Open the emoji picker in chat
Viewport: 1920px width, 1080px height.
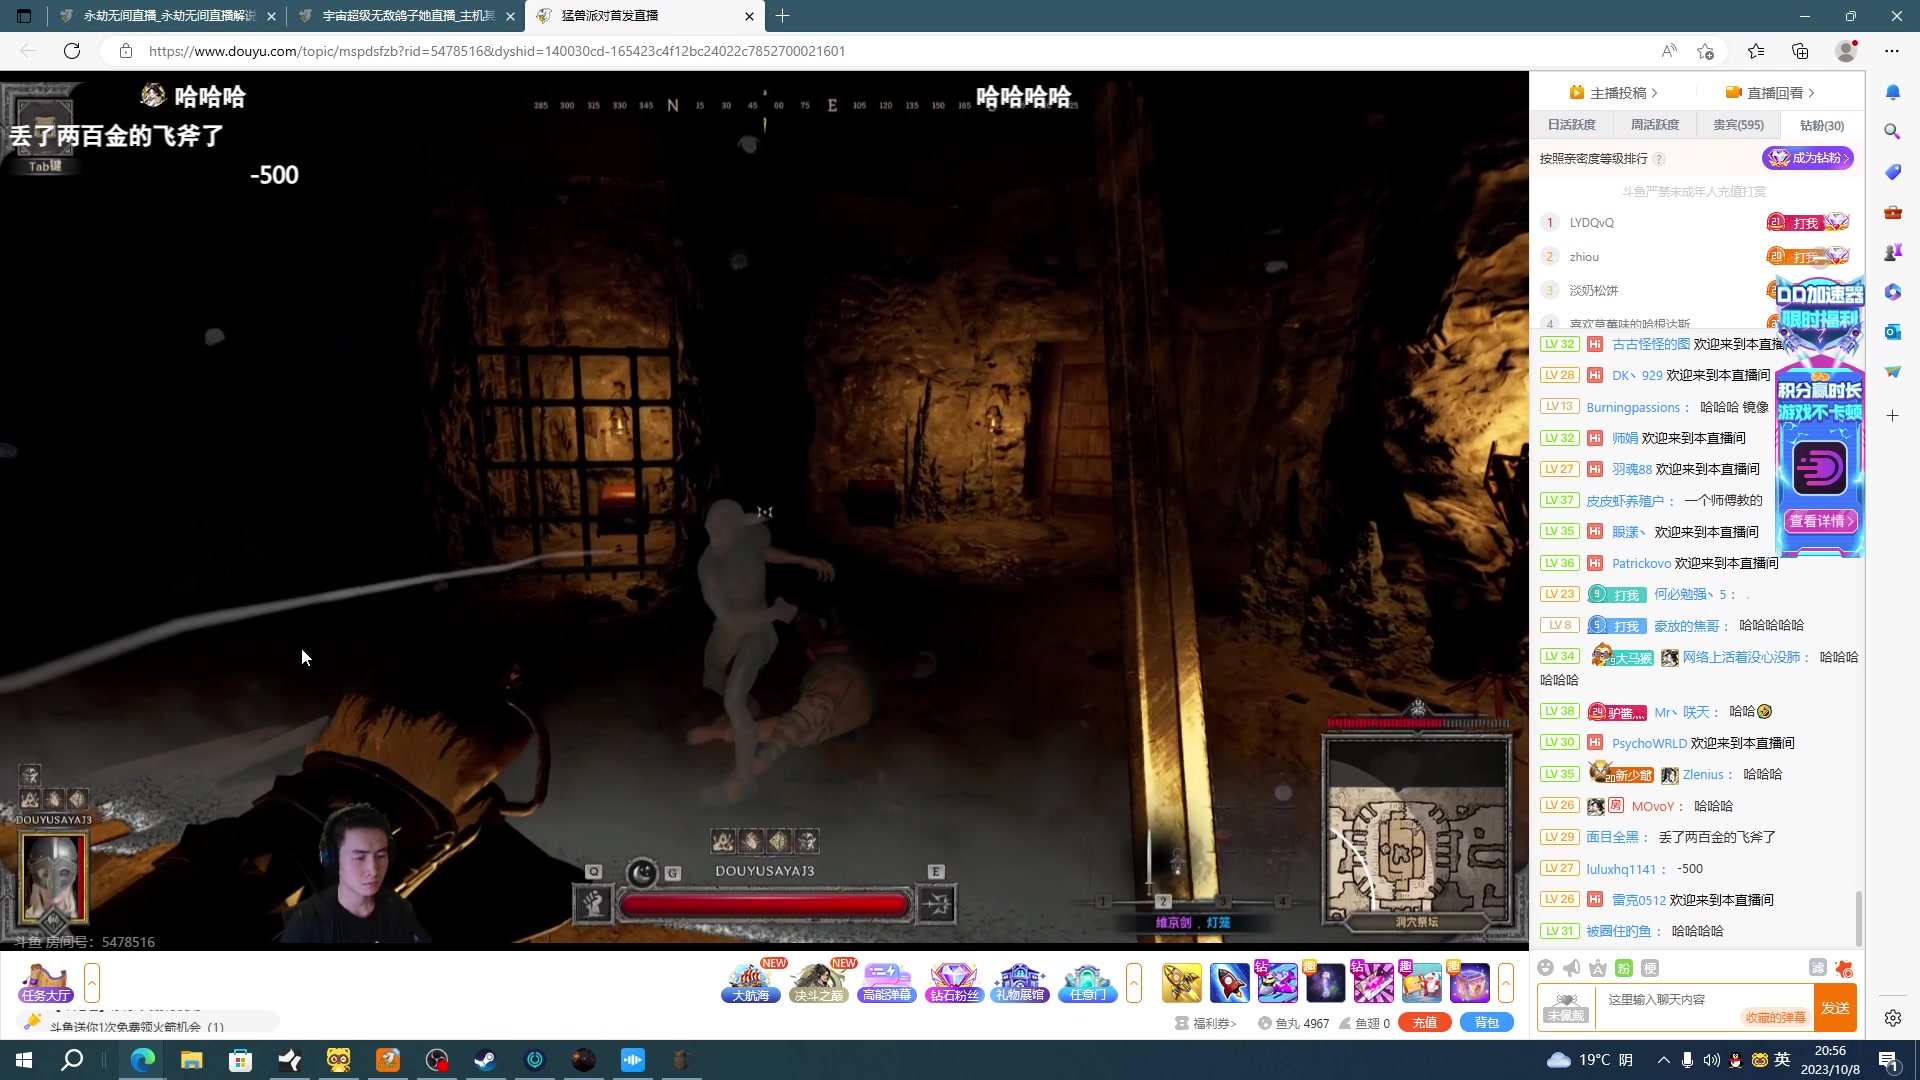click(x=1546, y=967)
